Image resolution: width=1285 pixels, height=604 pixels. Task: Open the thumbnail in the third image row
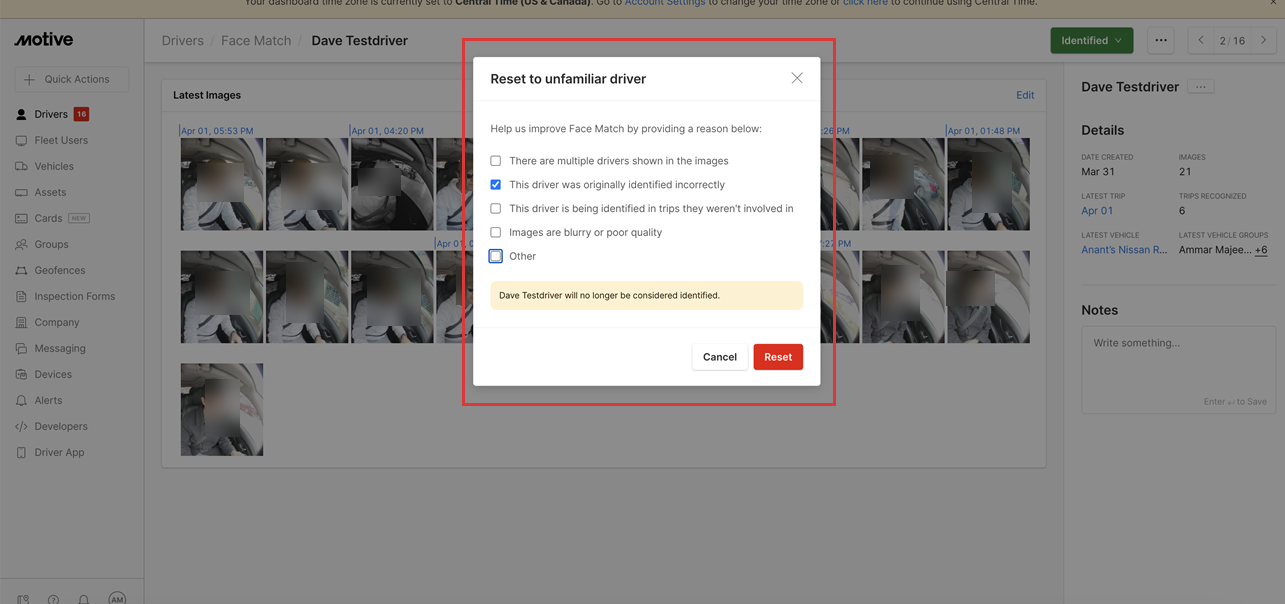pos(222,410)
